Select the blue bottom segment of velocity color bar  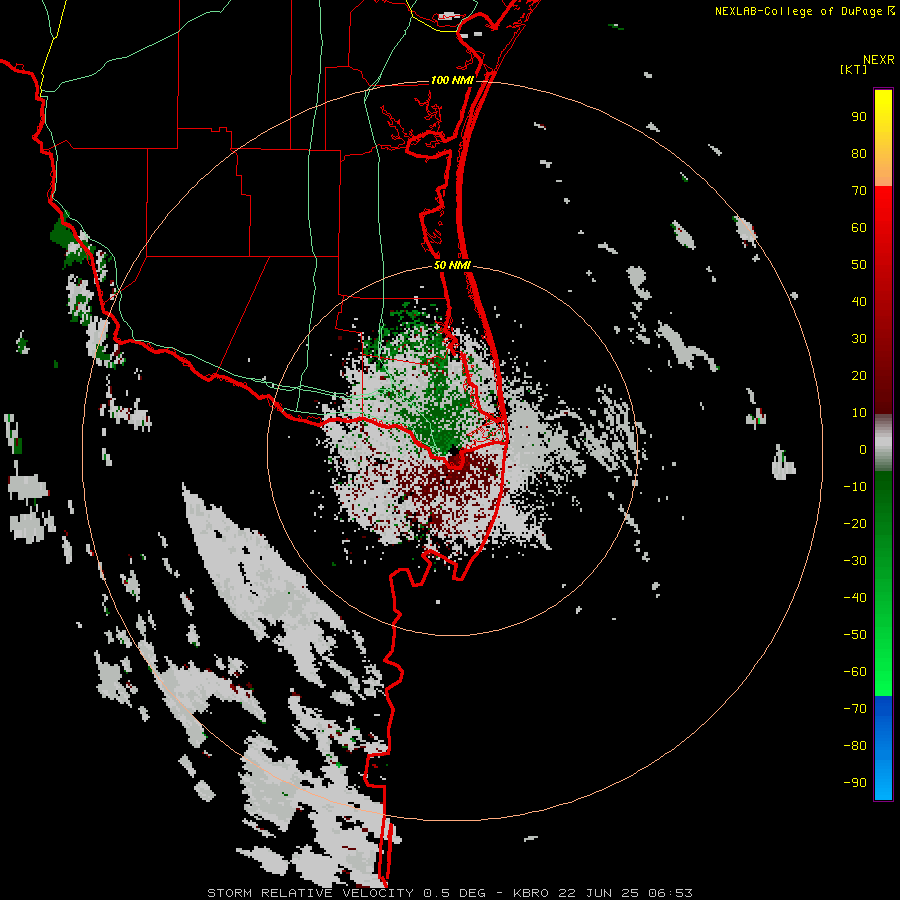pyautogui.click(x=883, y=748)
